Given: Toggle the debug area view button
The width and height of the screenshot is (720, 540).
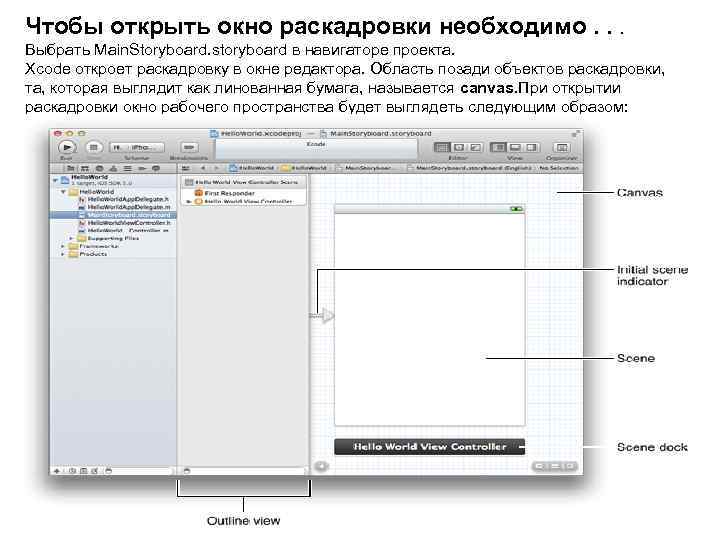Looking at the screenshot, I should pos(515,147).
